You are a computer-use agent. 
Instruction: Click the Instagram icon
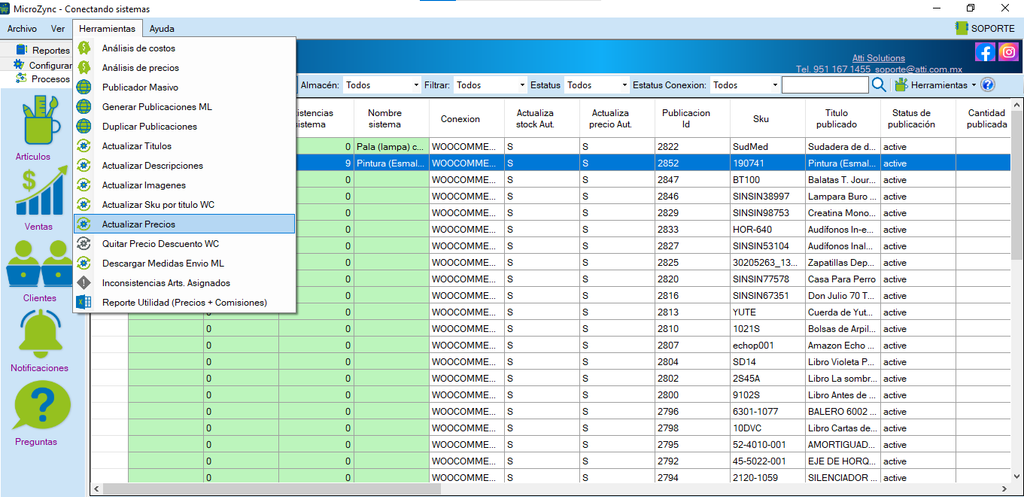point(1008,52)
